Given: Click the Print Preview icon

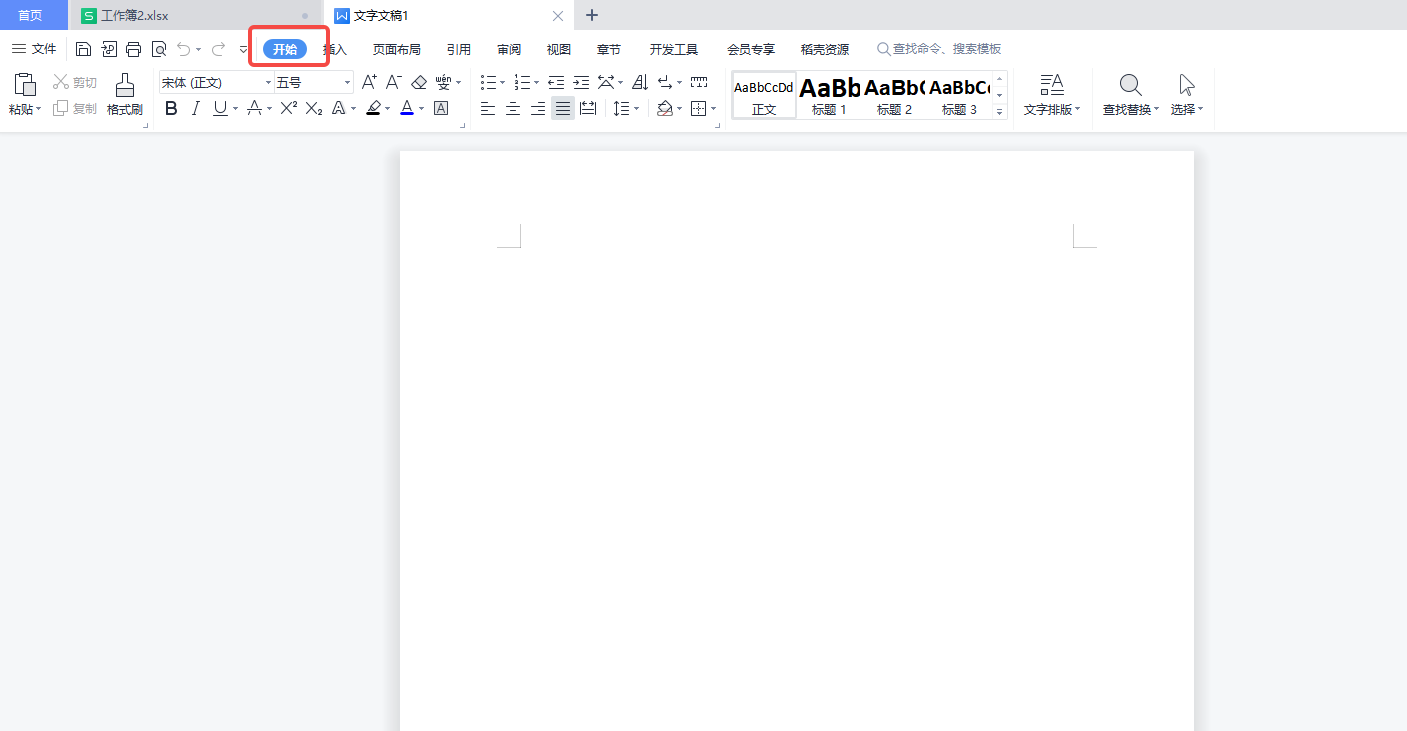Looking at the screenshot, I should [x=159, y=49].
